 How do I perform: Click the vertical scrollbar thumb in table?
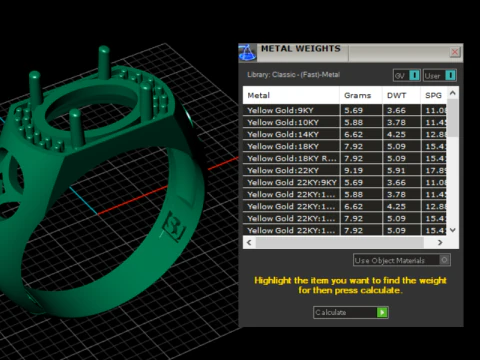click(x=452, y=118)
